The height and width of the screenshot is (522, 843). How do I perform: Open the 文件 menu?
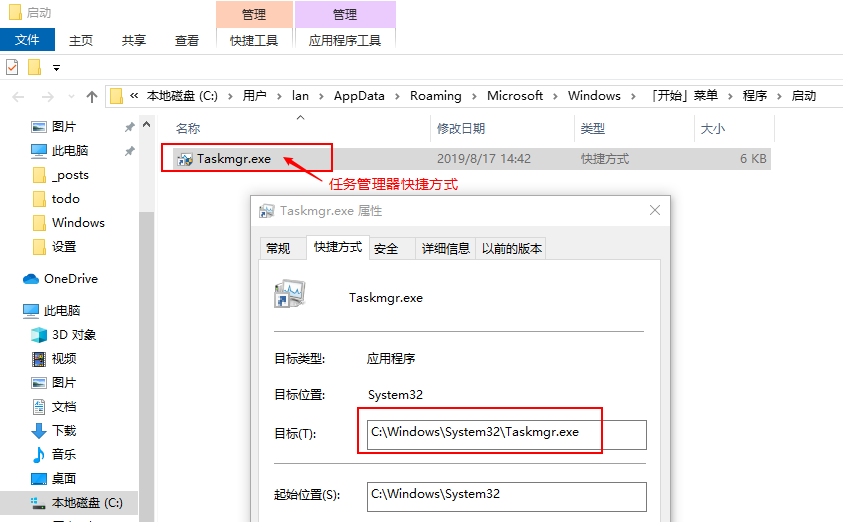tap(27, 40)
